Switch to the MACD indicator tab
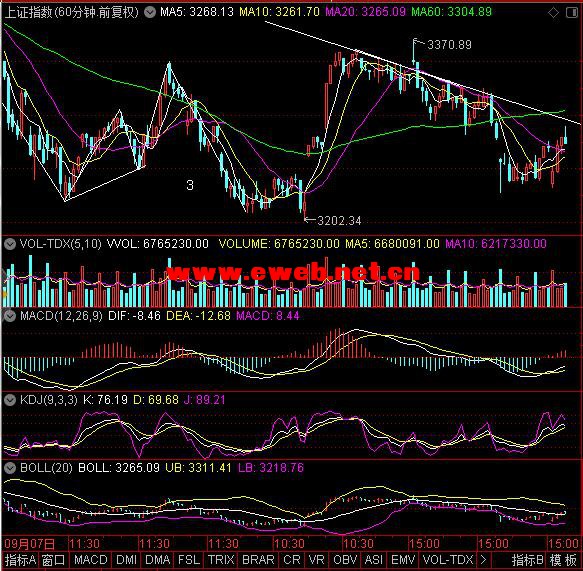Screen dimensions: 583x571 coord(91,560)
